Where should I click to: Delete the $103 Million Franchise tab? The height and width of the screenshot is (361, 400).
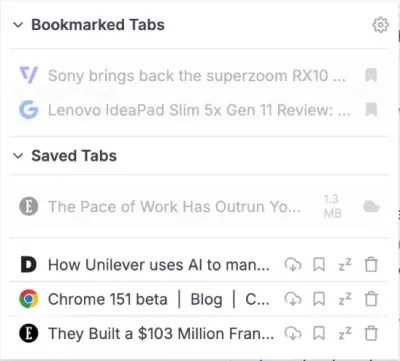(371, 333)
